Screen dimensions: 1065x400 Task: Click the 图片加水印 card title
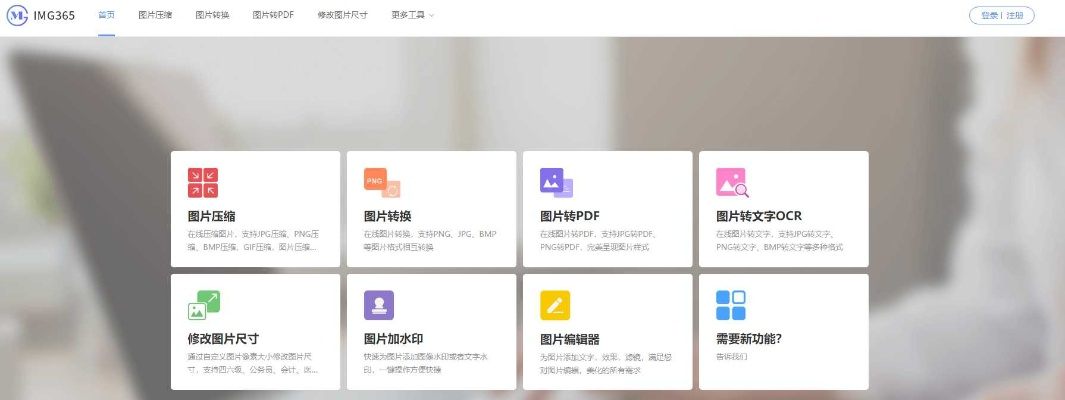pyautogui.click(x=395, y=339)
